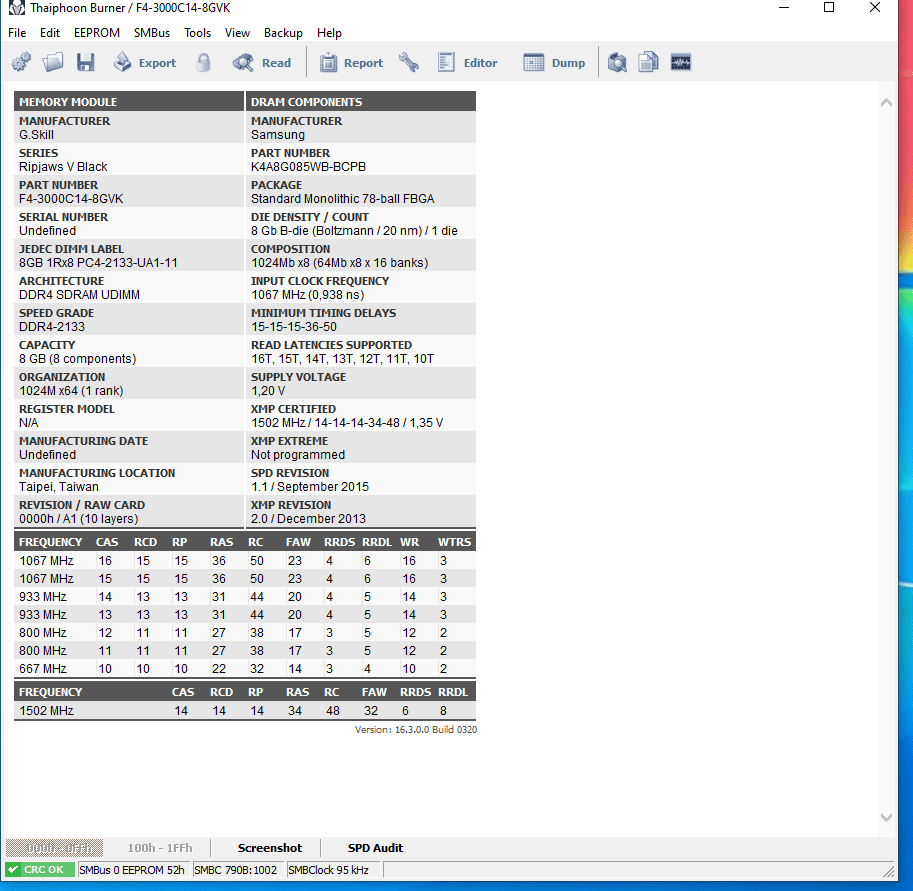This screenshot has width=913, height=891.
Task: Click the padlock write-protection icon
Action: click(203, 62)
